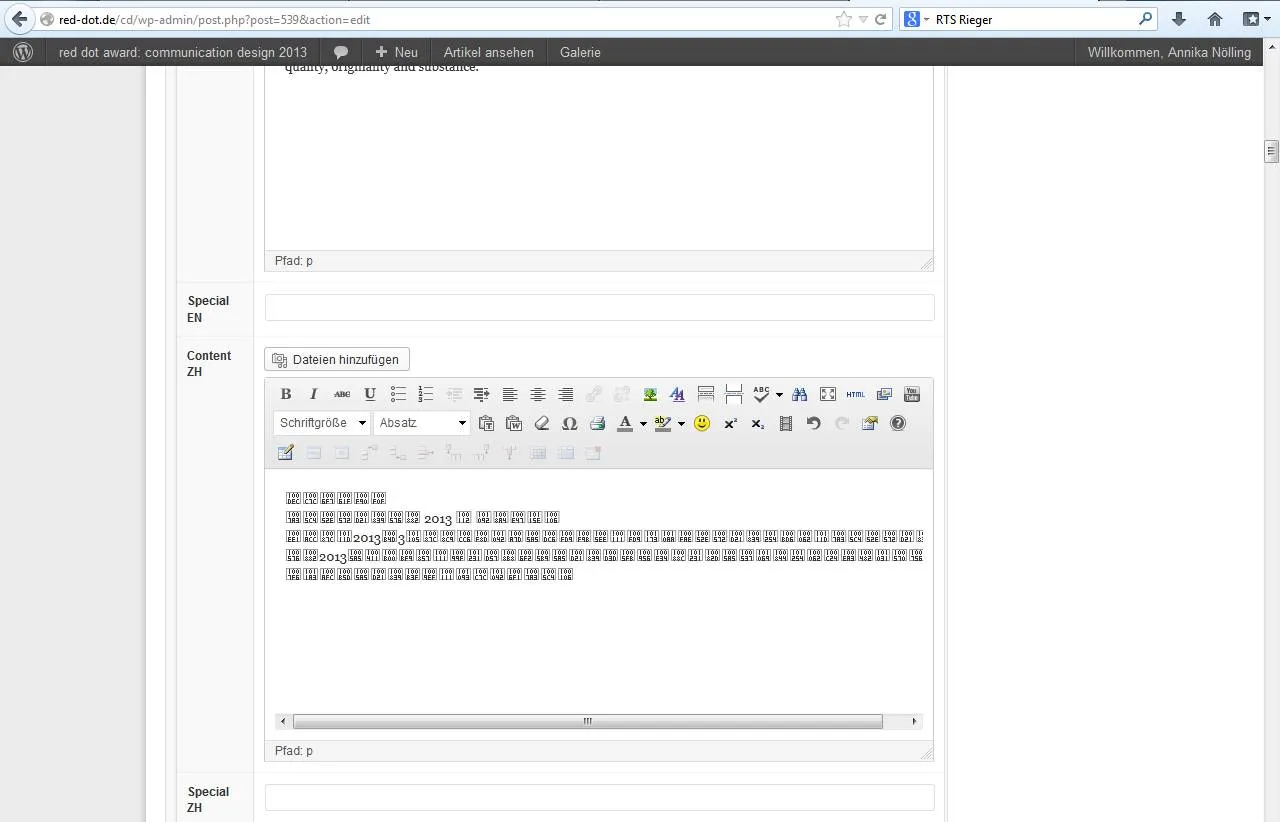Viewport: 1280px width, 822px height.
Task: Insert the More tag
Action: 706,394
